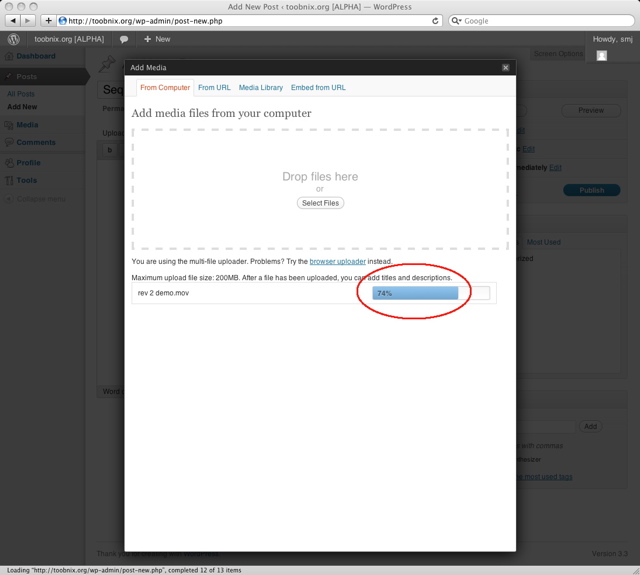Click the Comments icon in sidebar
Image resolution: width=640 pixels, height=575 pixels.
(x=9, y=142)
